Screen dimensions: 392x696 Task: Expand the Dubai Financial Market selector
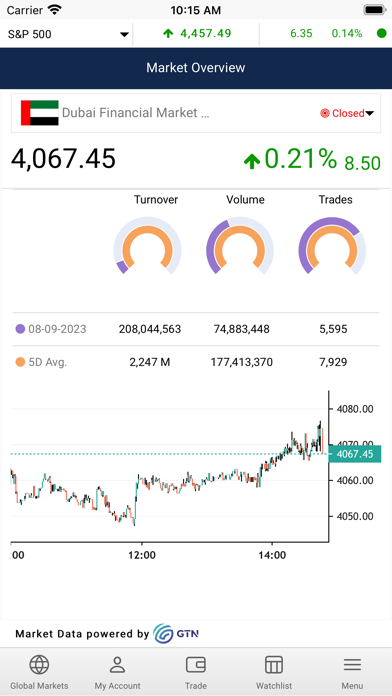click(196, 113)
